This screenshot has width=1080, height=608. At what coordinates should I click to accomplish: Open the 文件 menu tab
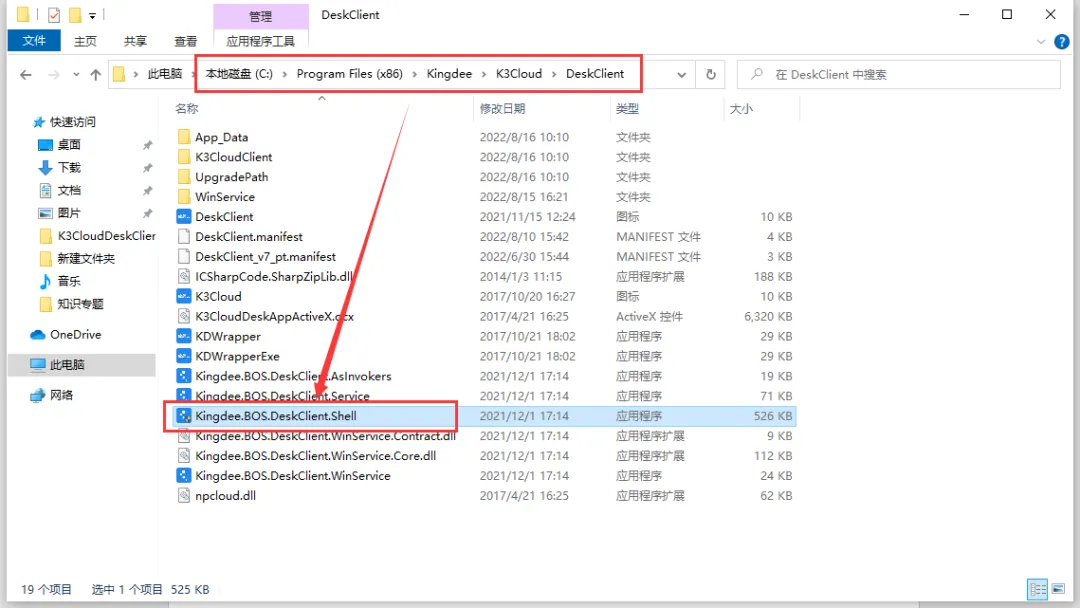(34, 41)
